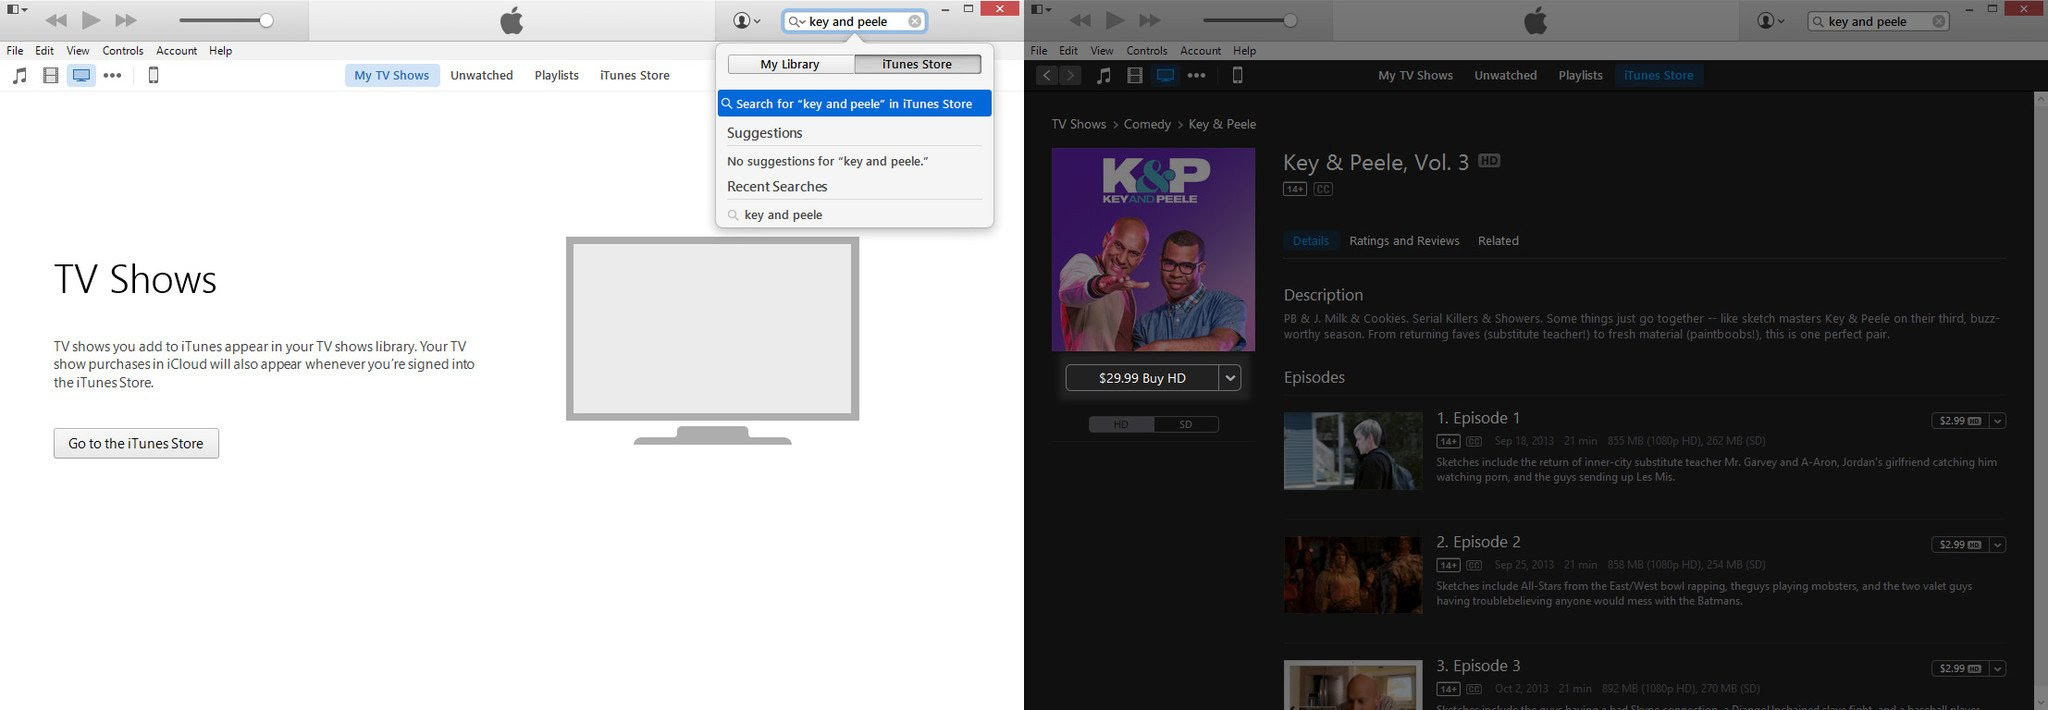Select iTunes Store tab in dark window
2048x710 pixels.
pyautogui.click(x=1658, y=75)
